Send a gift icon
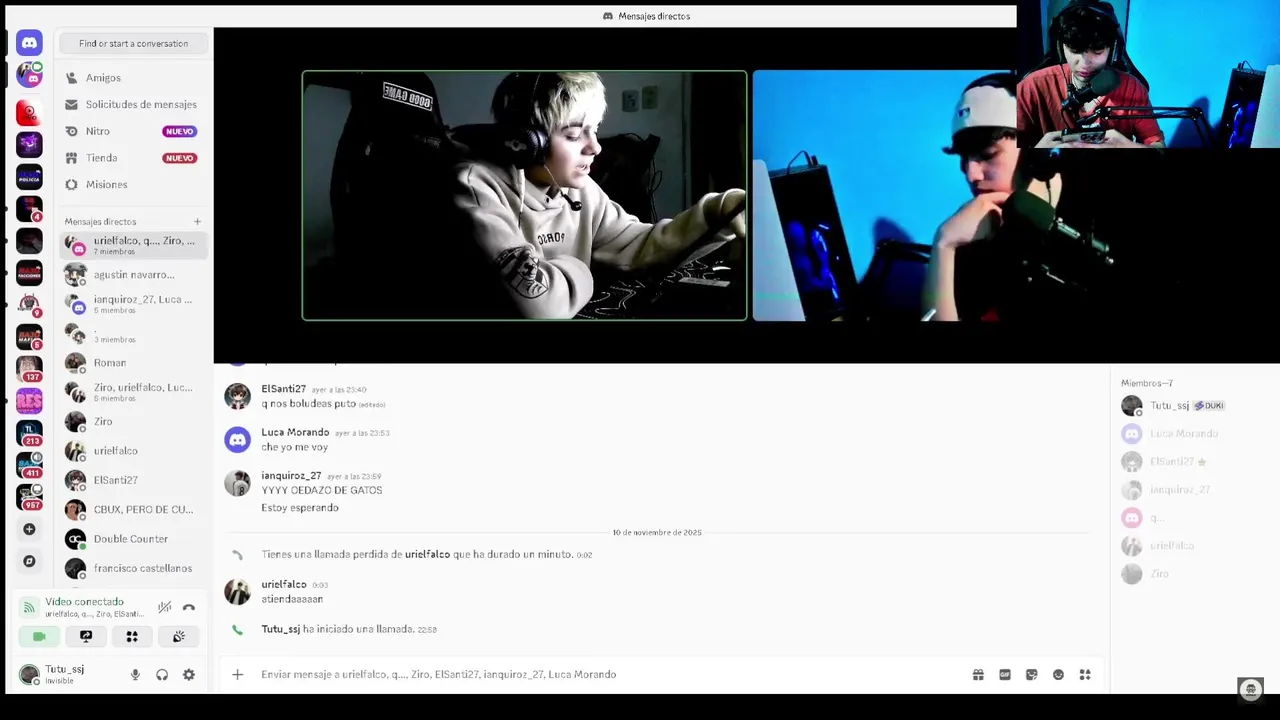The height and width of the screenshot is (720, 1280). click(978, 675)
